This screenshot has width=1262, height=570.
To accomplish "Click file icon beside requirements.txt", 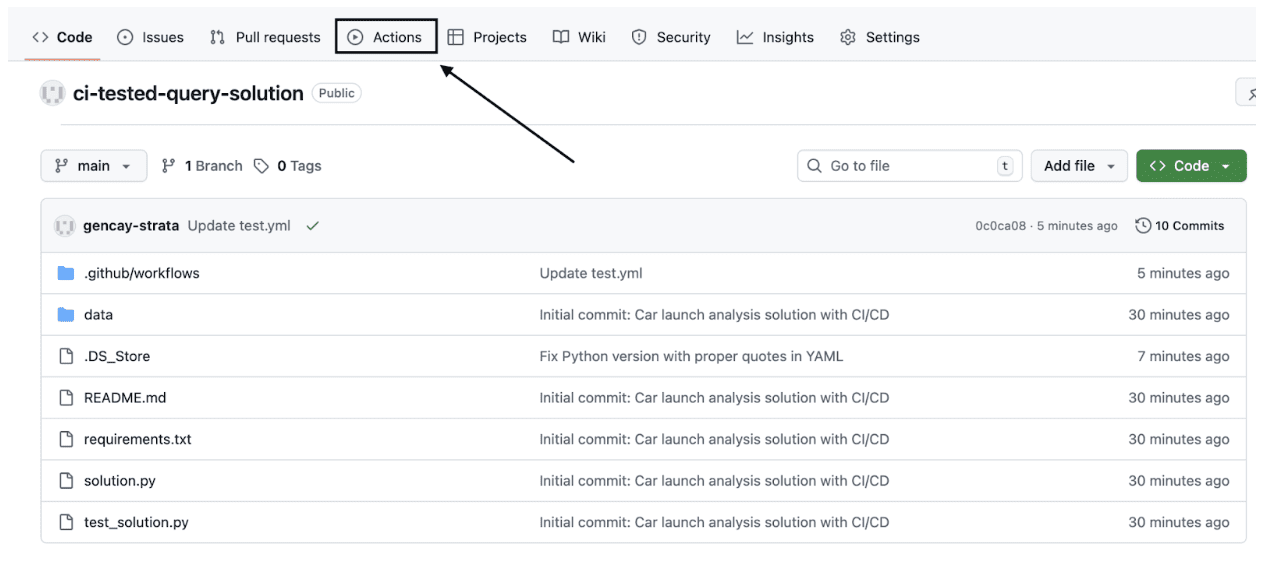I will (x=66, y=439).
